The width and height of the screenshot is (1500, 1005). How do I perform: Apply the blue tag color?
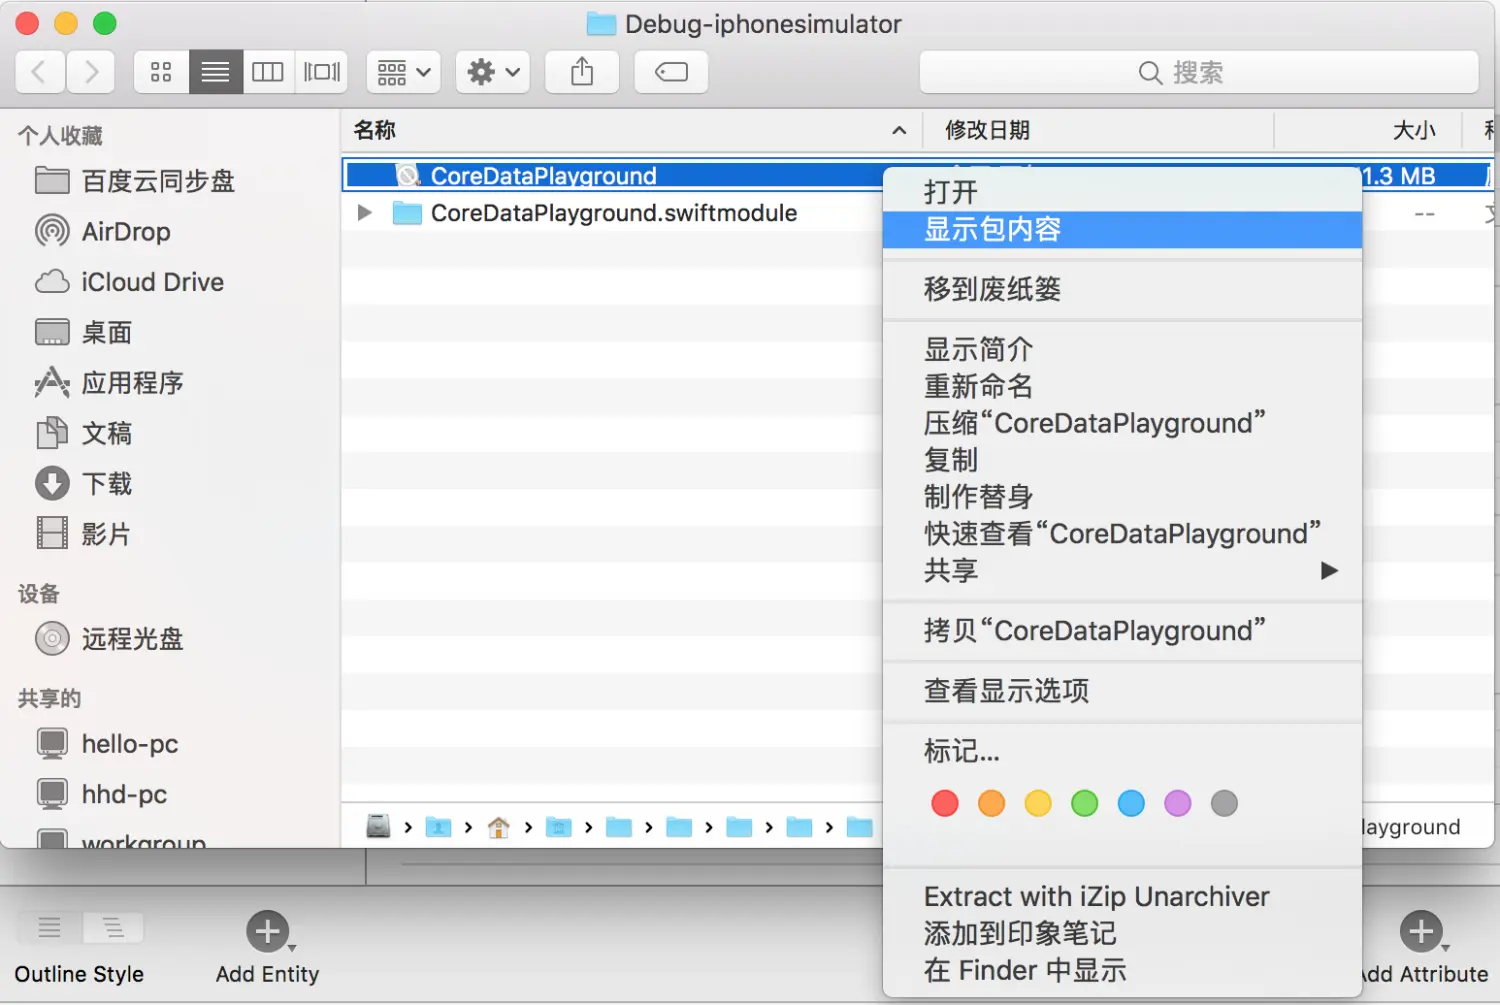tap(1131, 803)
